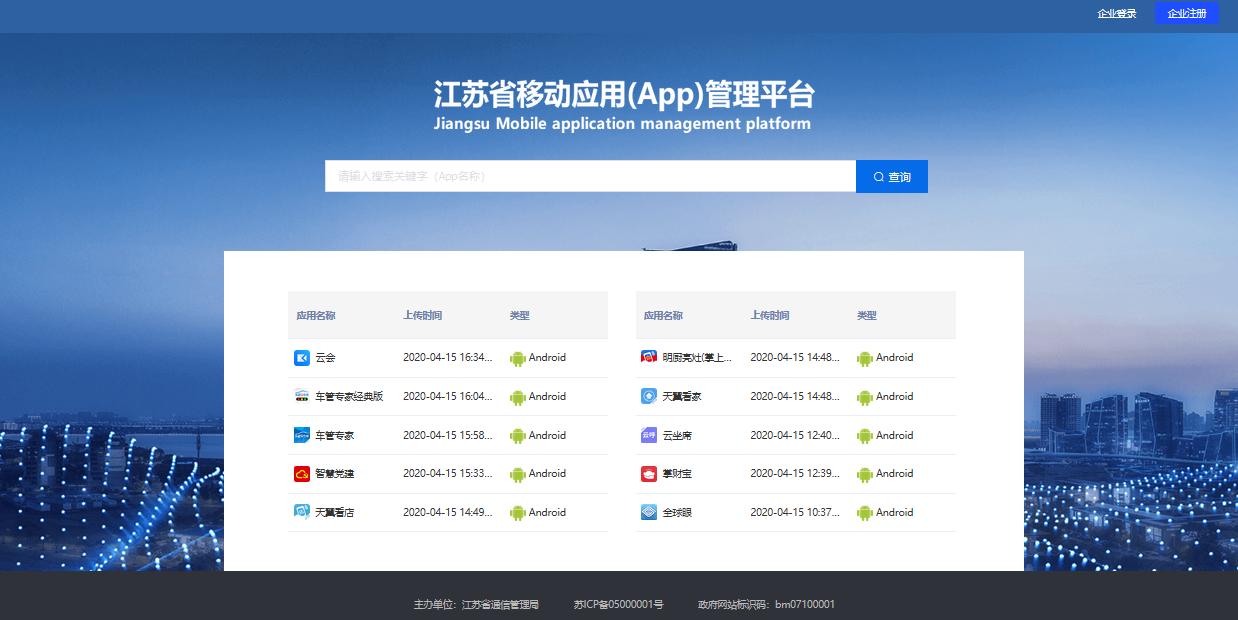This screenshot has height=620, width=1238.
Task: Open the 天翼看店 app icon
Action: pos(301,512)
